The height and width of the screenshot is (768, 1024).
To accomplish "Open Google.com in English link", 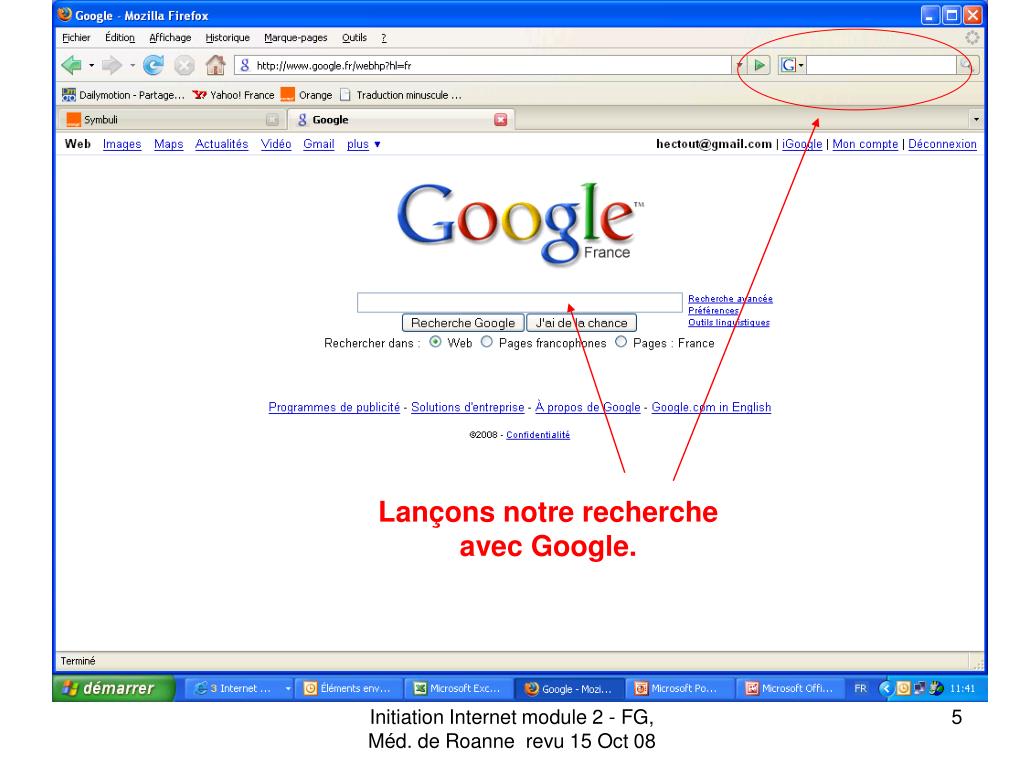I will pos(711,408).
